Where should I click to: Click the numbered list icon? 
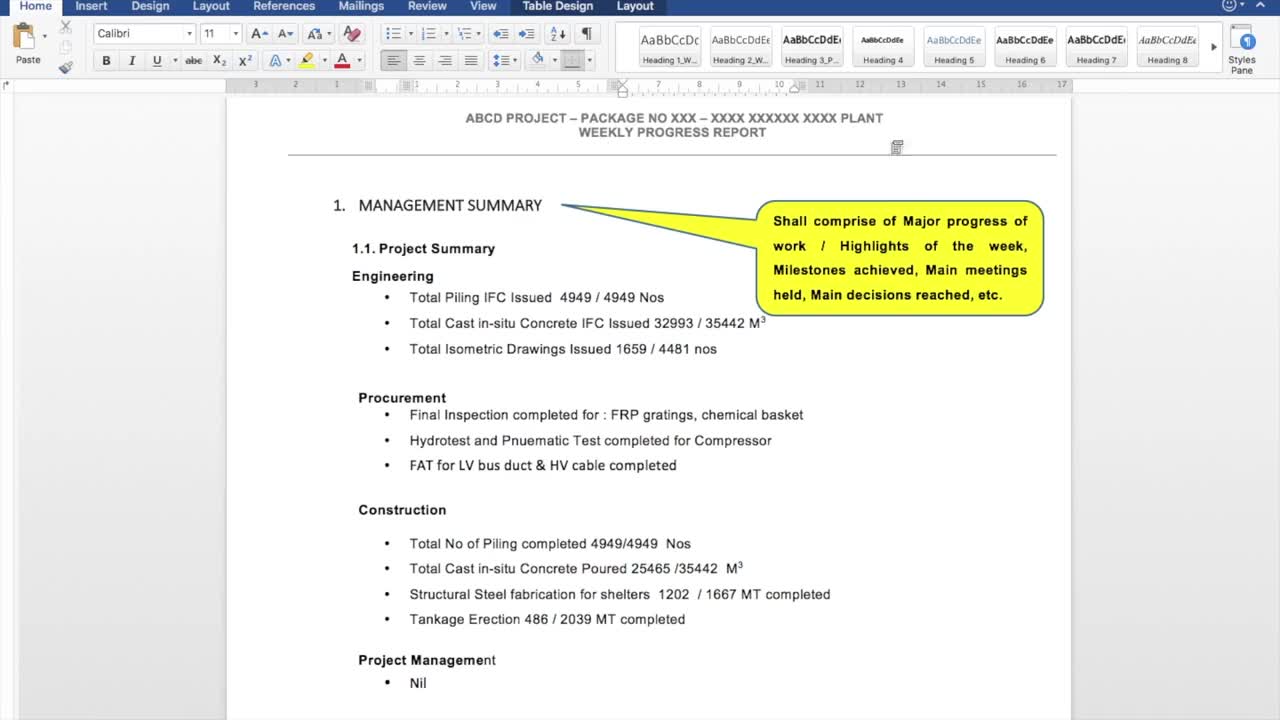[429, 34]
